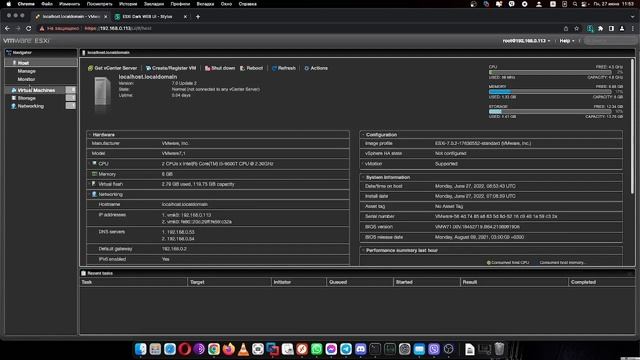Viewport: 640px width, 360px height.
Task: Click the Networking icon in Hardware table
Action: click(94, 194)
